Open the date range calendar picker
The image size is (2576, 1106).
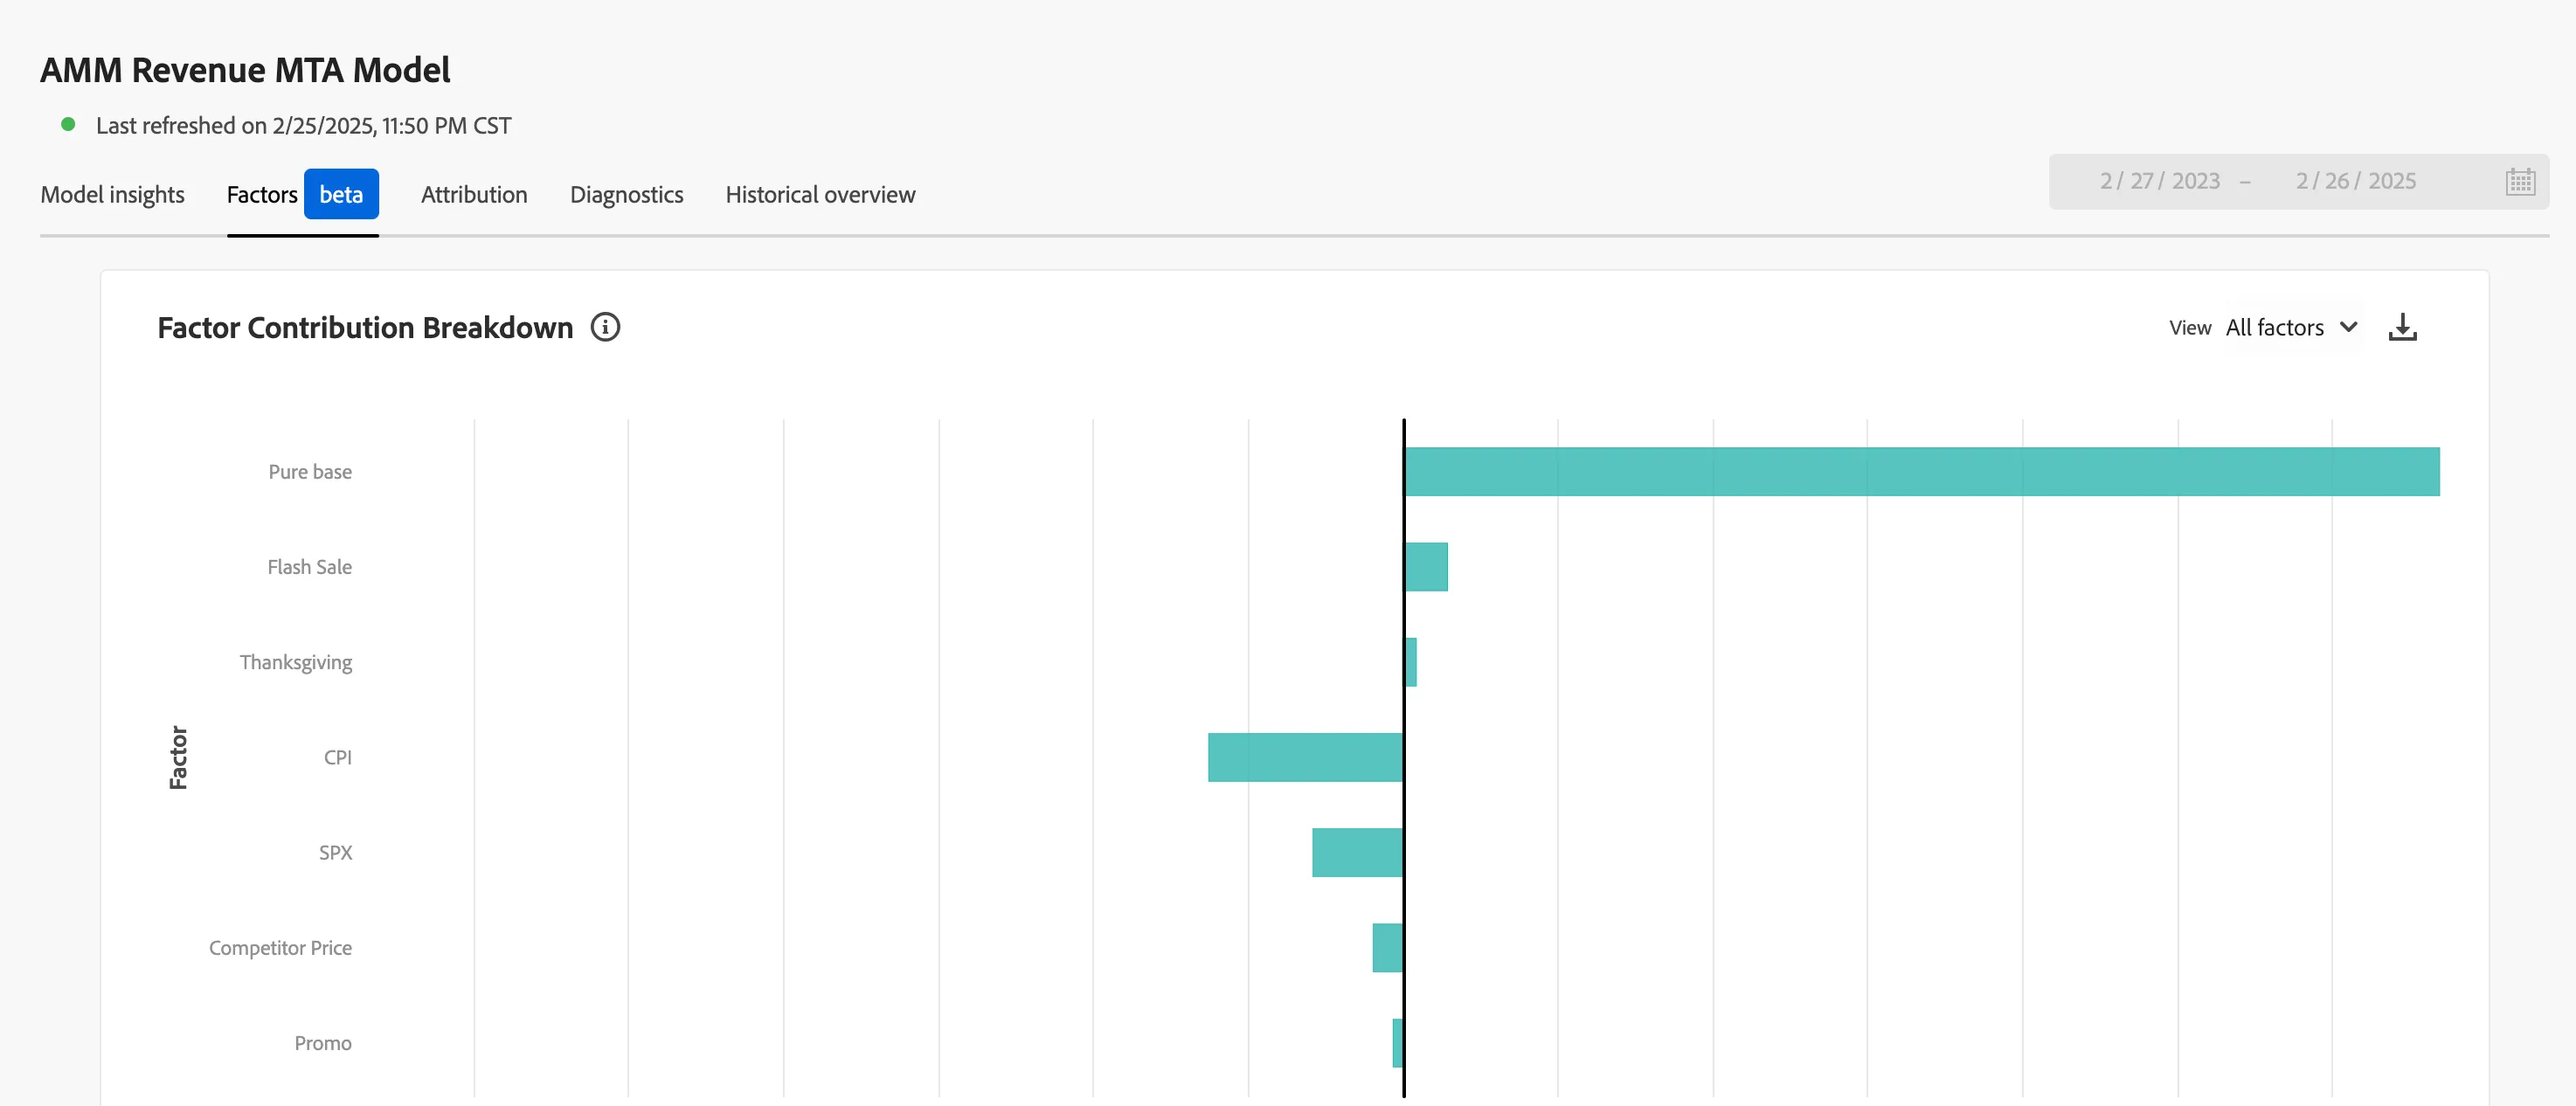(2520, 181)
